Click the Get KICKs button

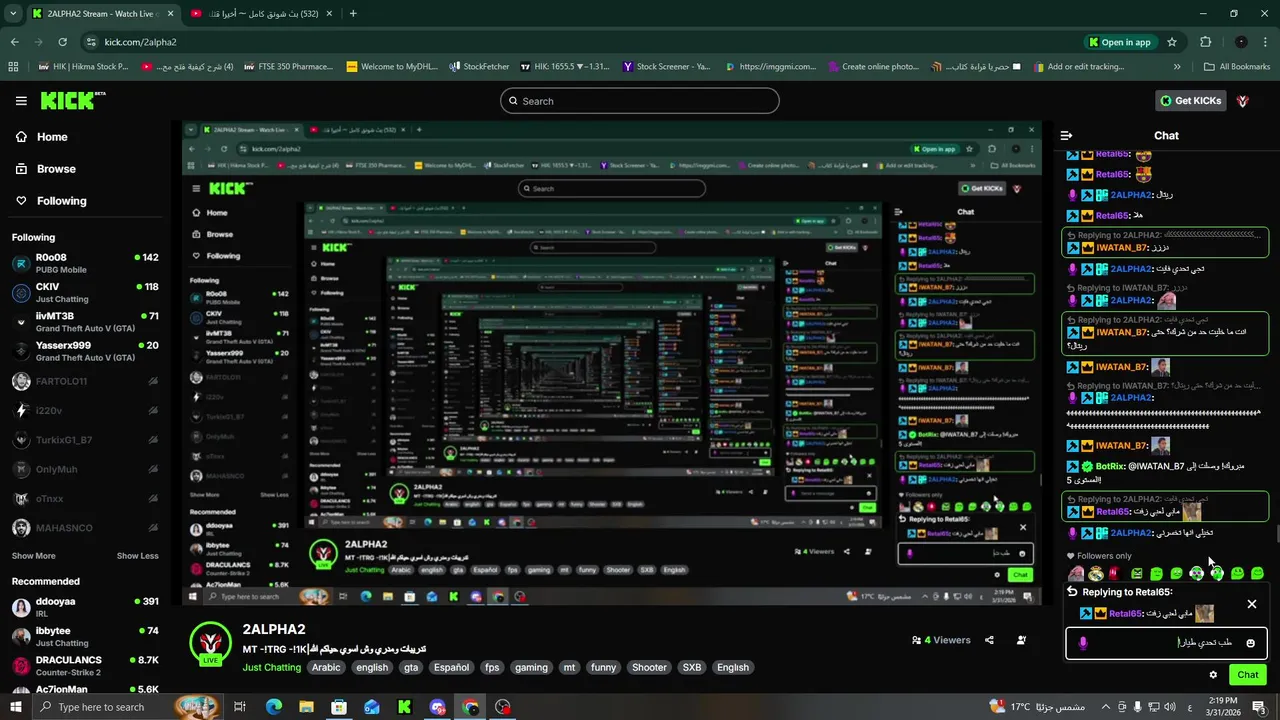pyautogui.click(x=1191, y=101)
